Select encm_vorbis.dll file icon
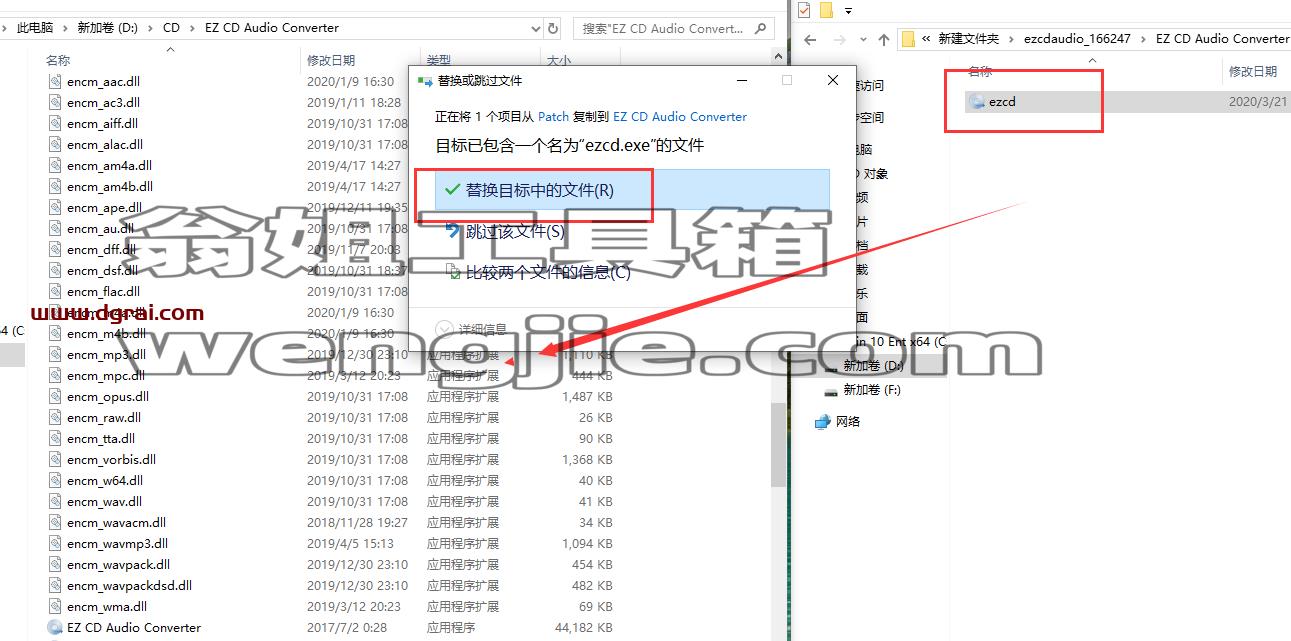Image resolution: width=1291 pixels, height=641 pixels. point(54,460)
